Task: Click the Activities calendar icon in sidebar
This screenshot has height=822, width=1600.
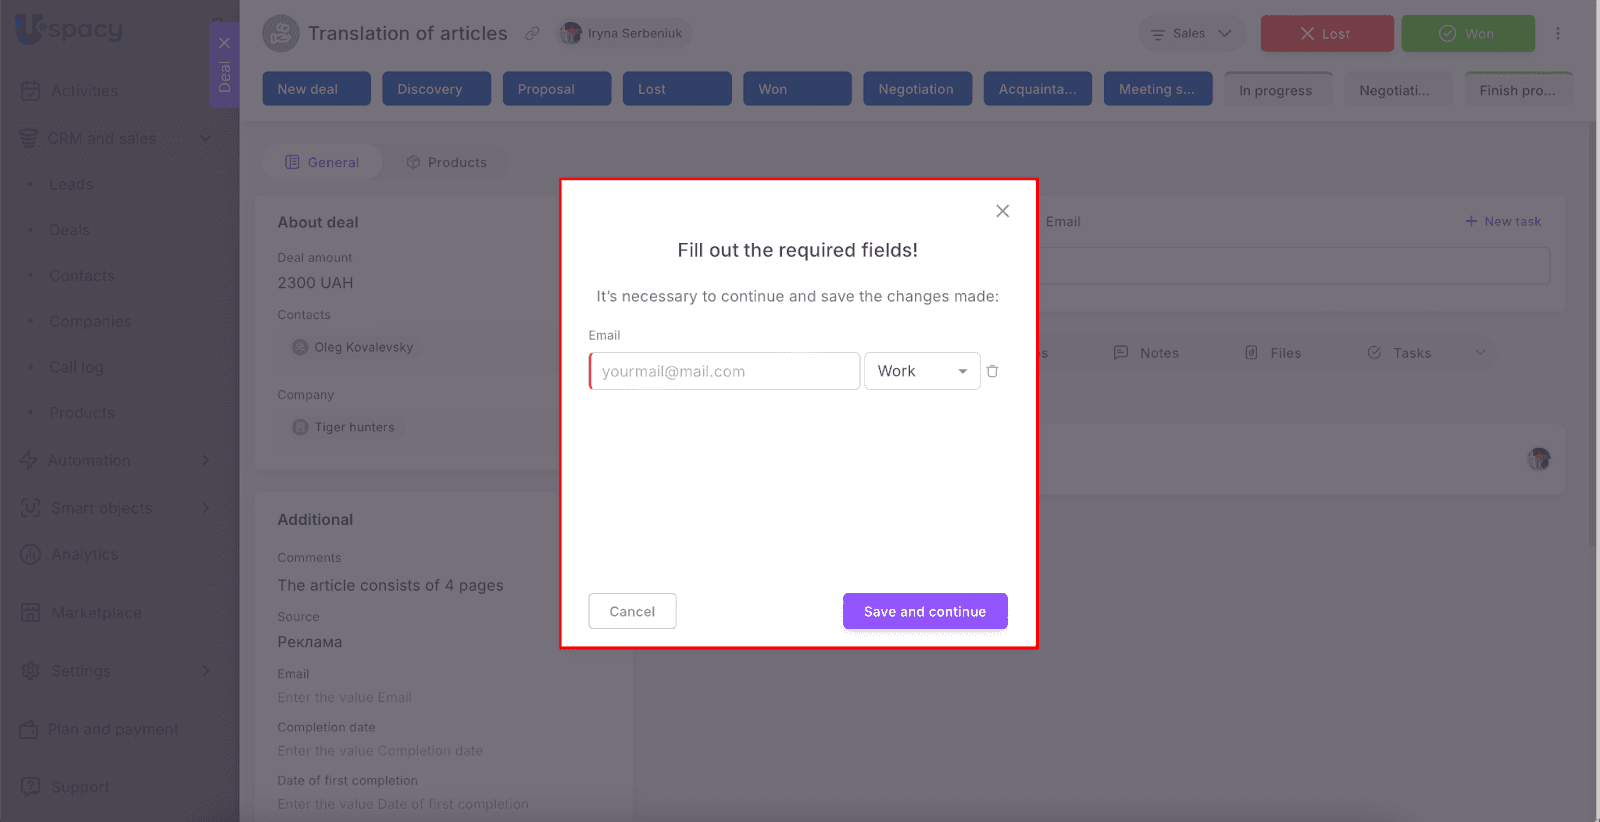Action: pyautogui.click(x=30, y=91)
